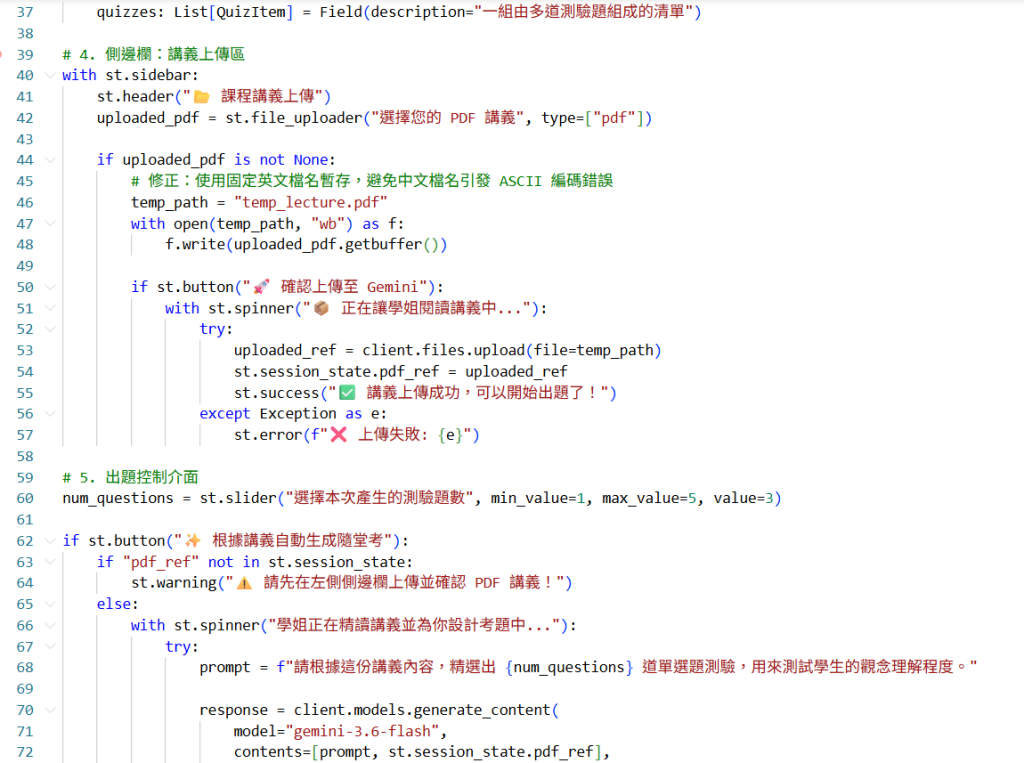
Task: Click "st.success" on line 55
Action: (276, 393)
